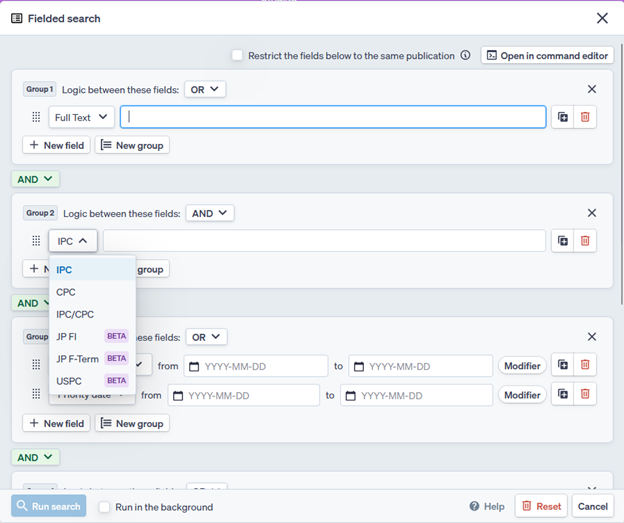This screenshot has width=624, height=523.
Task: Click the duplicate icon in Group 1 row
Action: (563, 117)
